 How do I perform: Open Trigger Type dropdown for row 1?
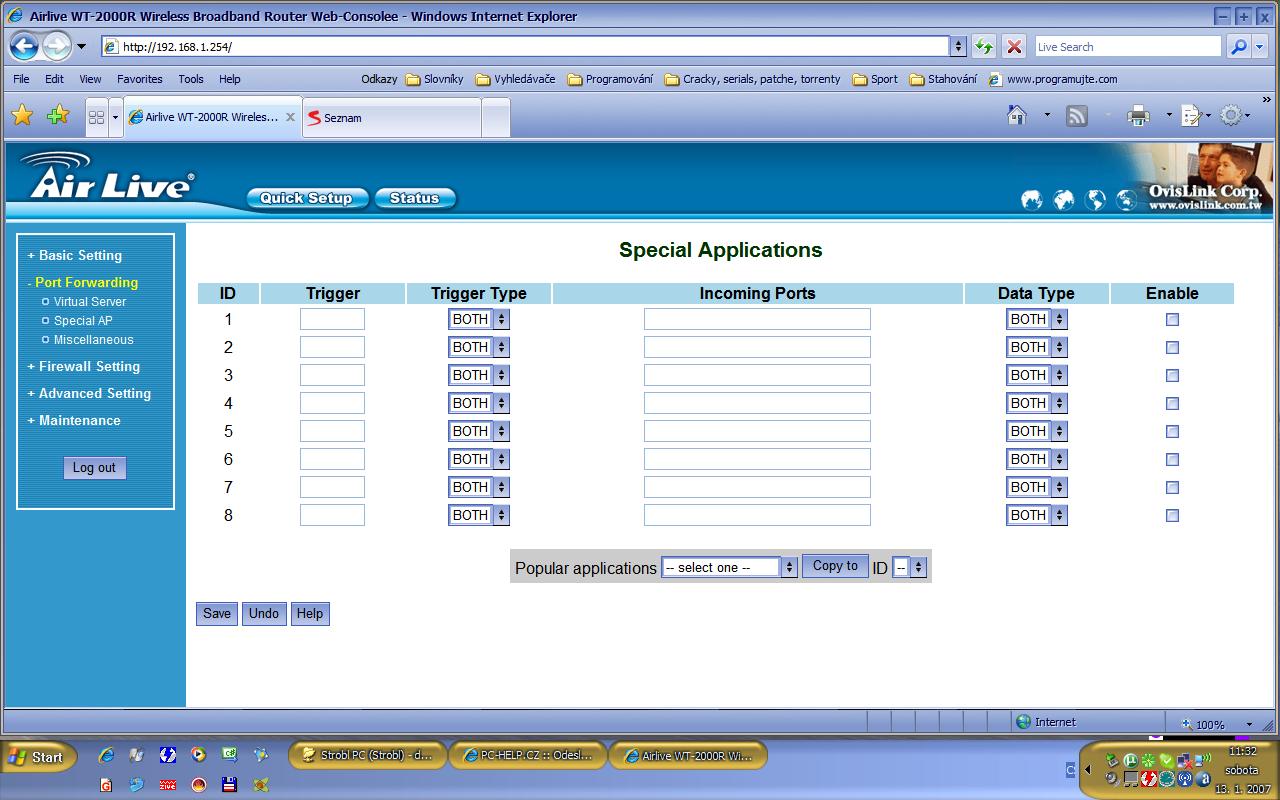[x=478, y=319]
